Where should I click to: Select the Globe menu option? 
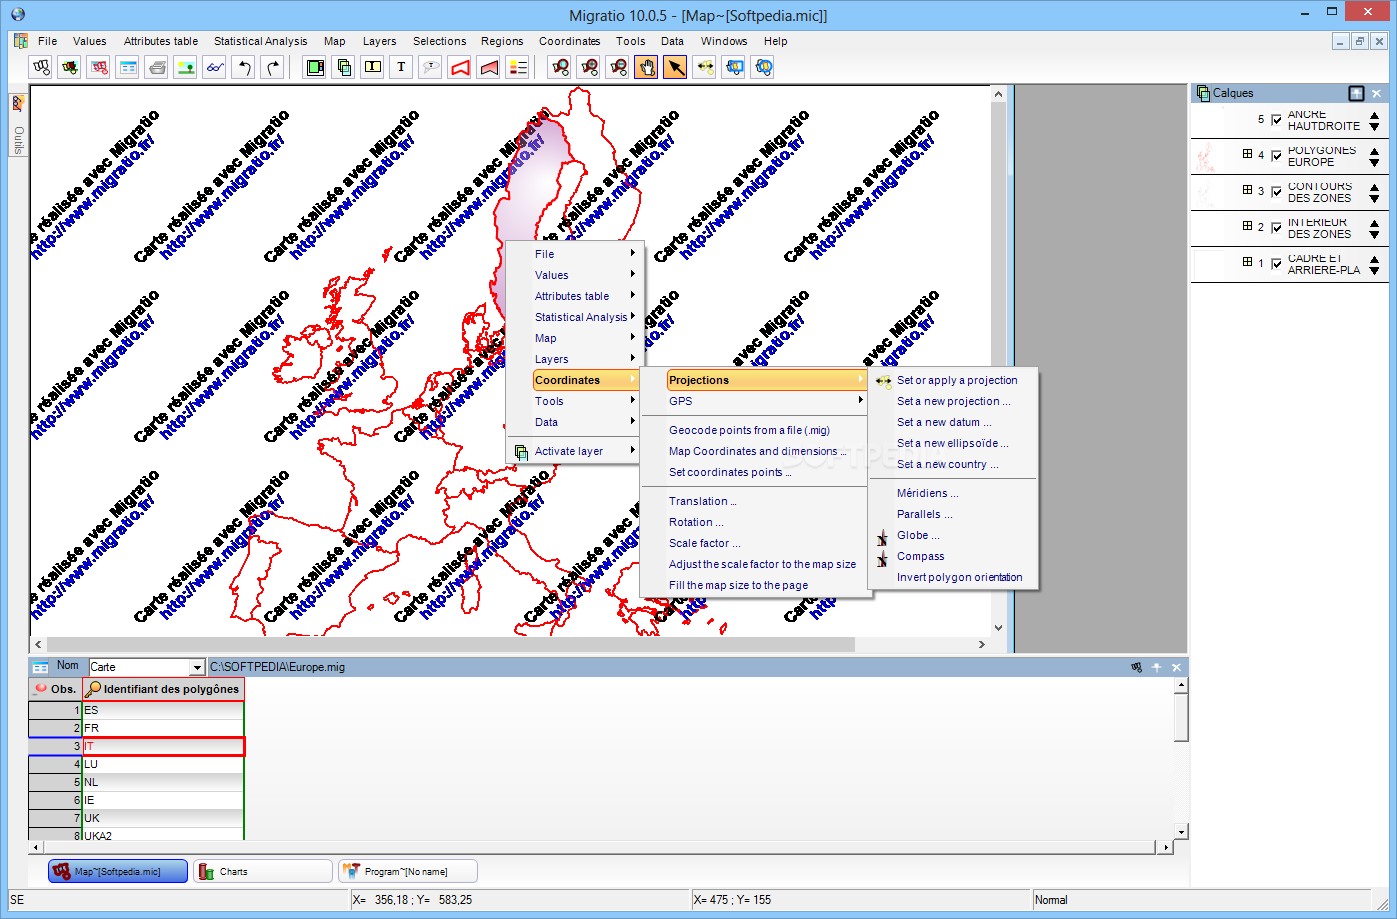coord(918,535)
